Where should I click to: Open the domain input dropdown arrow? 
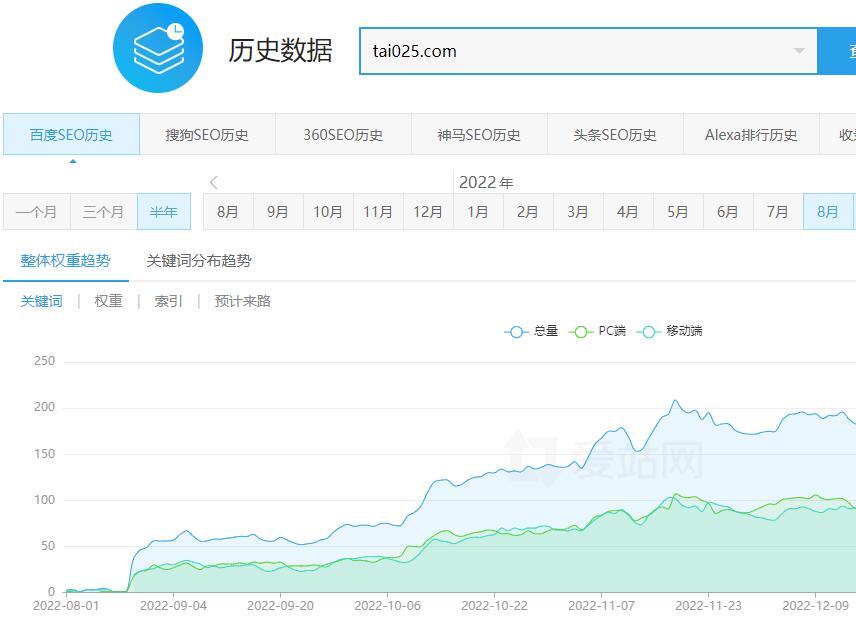799,51
